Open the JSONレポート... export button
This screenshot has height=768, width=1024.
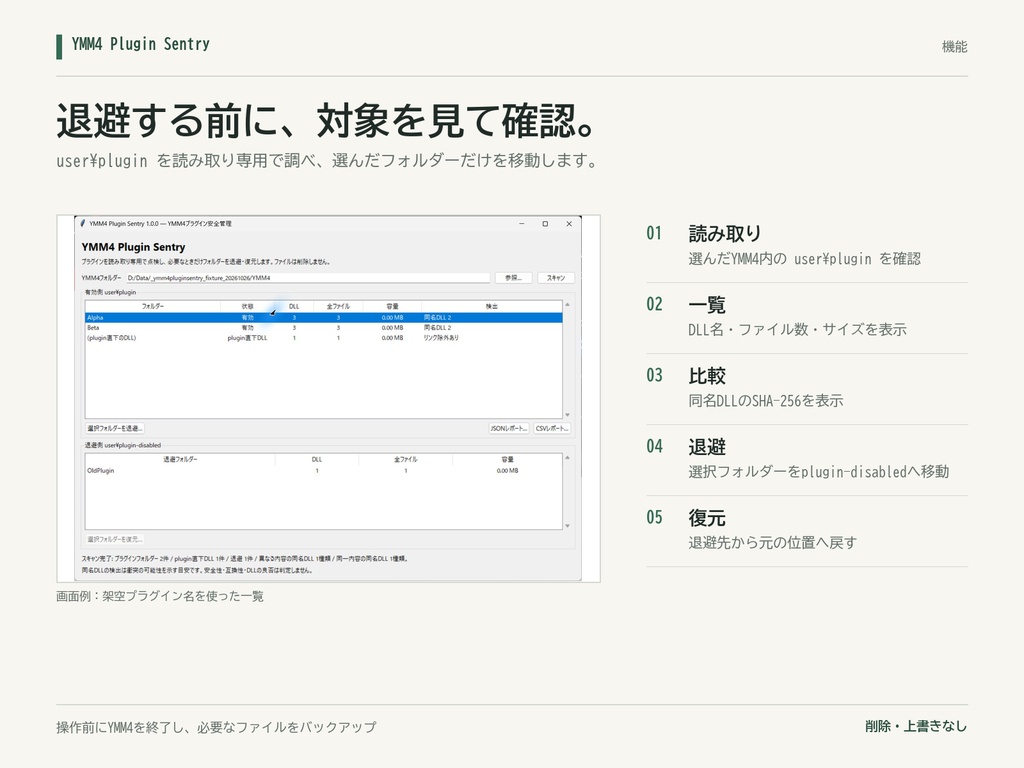[x=509, y=428]
